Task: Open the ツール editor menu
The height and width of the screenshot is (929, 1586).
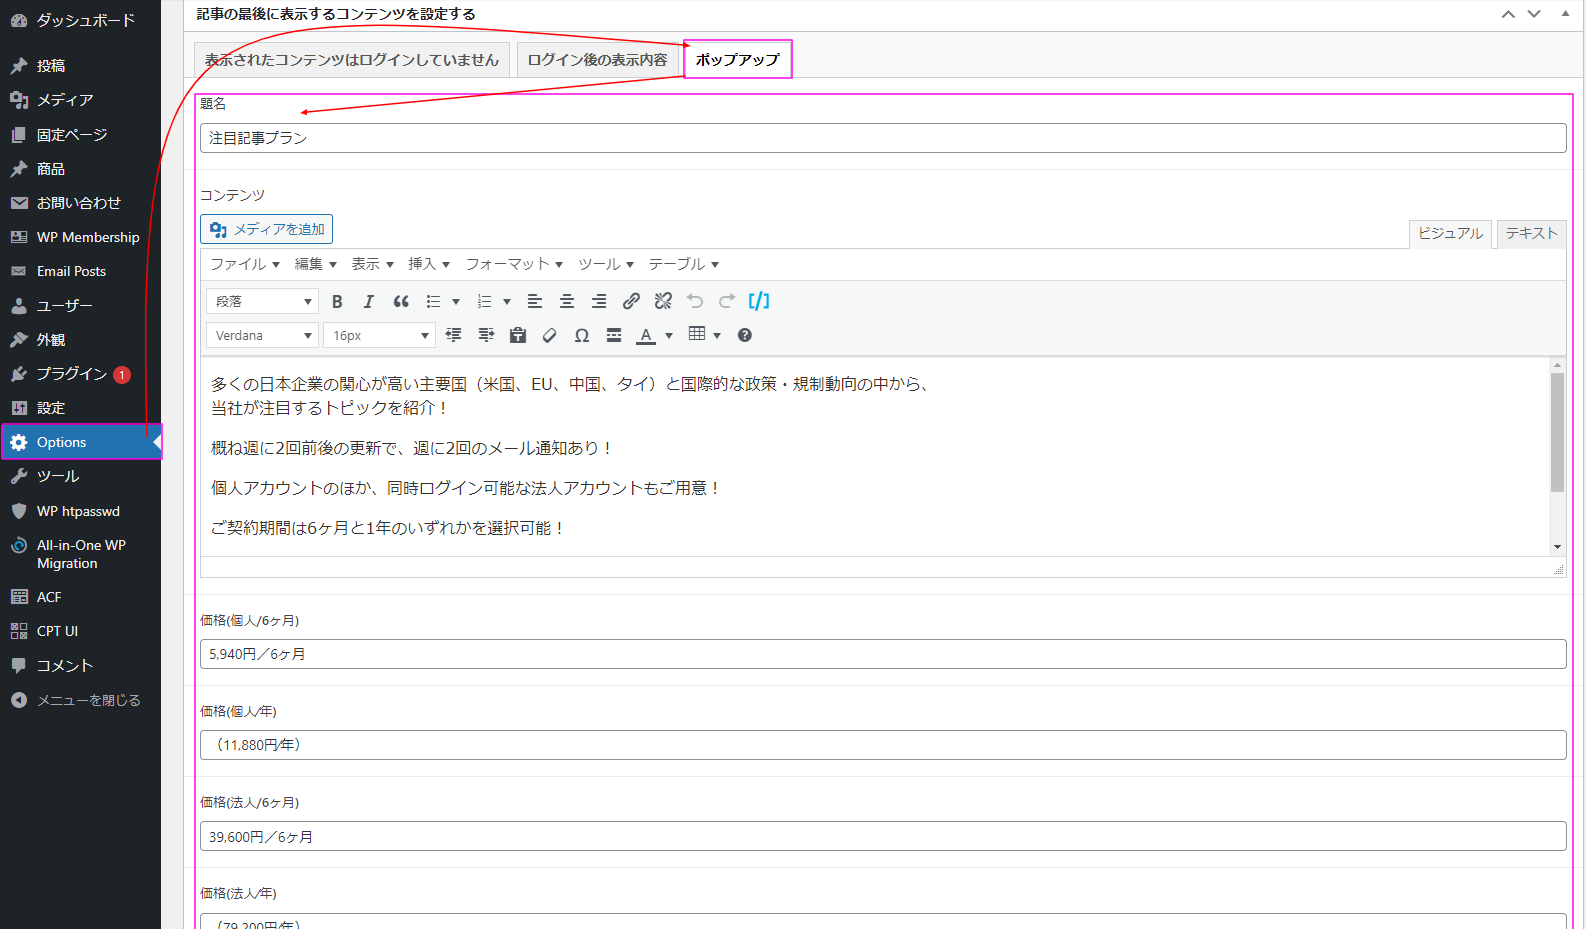Action: 607,264
